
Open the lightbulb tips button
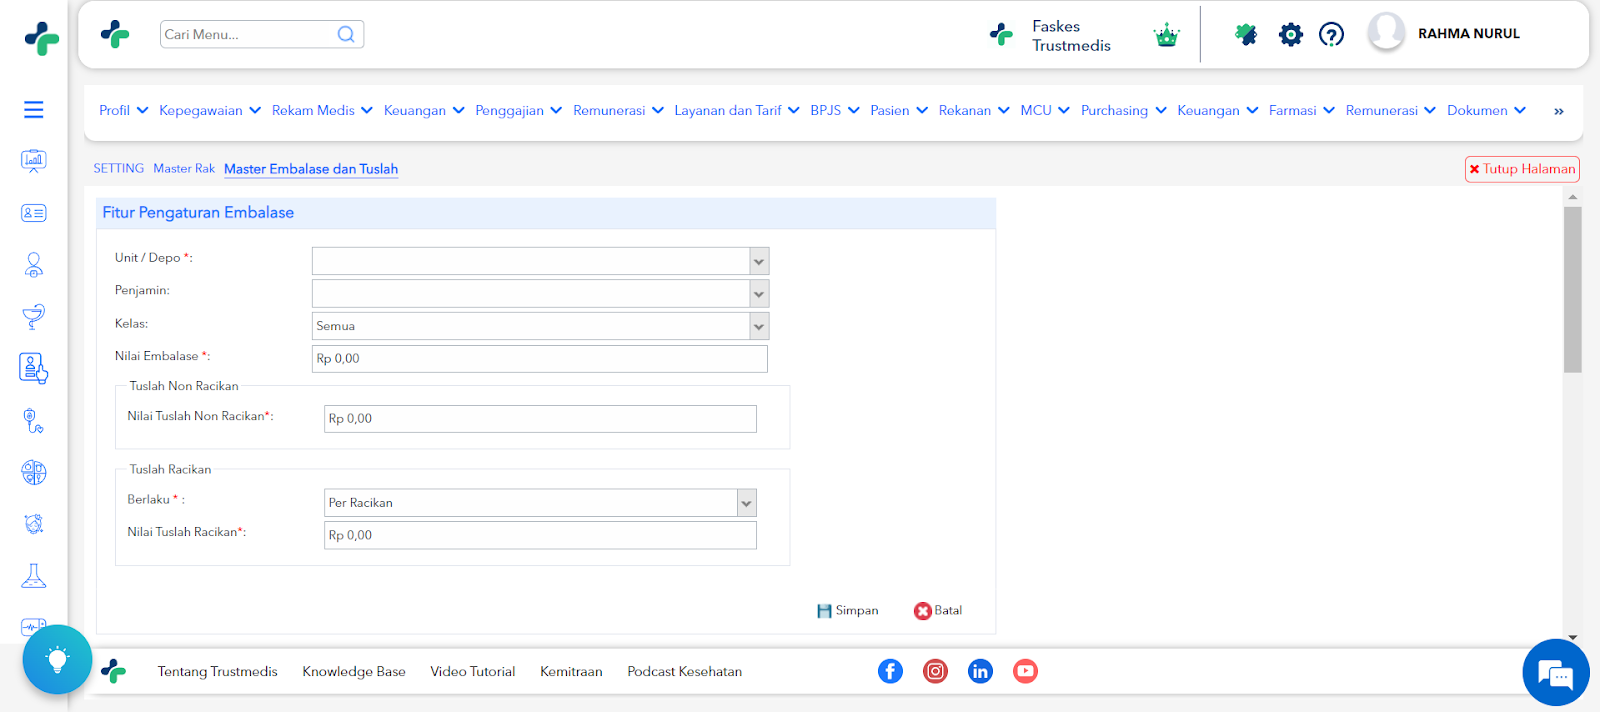tap(57, 659)
